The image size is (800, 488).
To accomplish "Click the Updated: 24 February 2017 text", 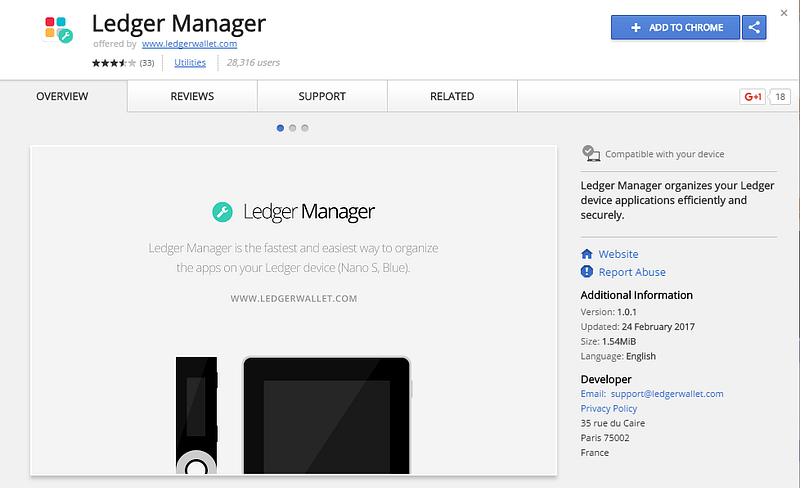I will [x=638, y=327].
